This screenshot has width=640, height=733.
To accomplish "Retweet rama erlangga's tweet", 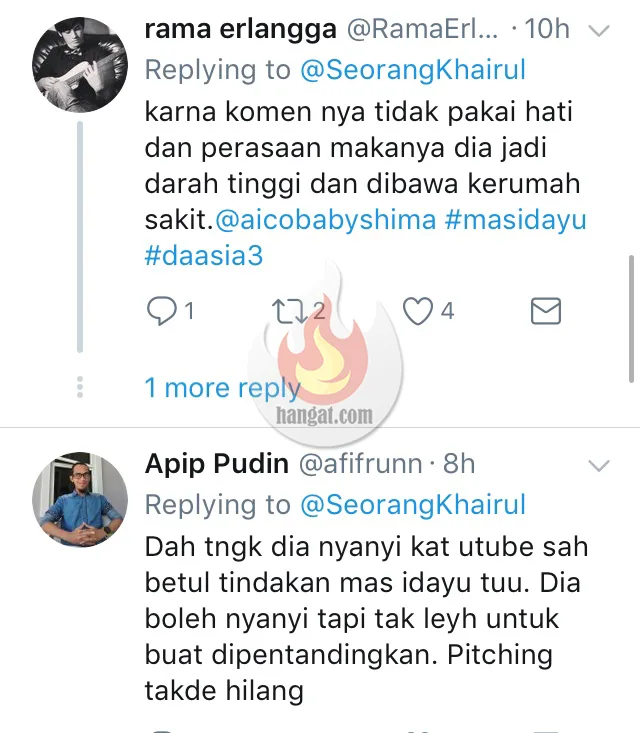I will click(x=290, y=311).
